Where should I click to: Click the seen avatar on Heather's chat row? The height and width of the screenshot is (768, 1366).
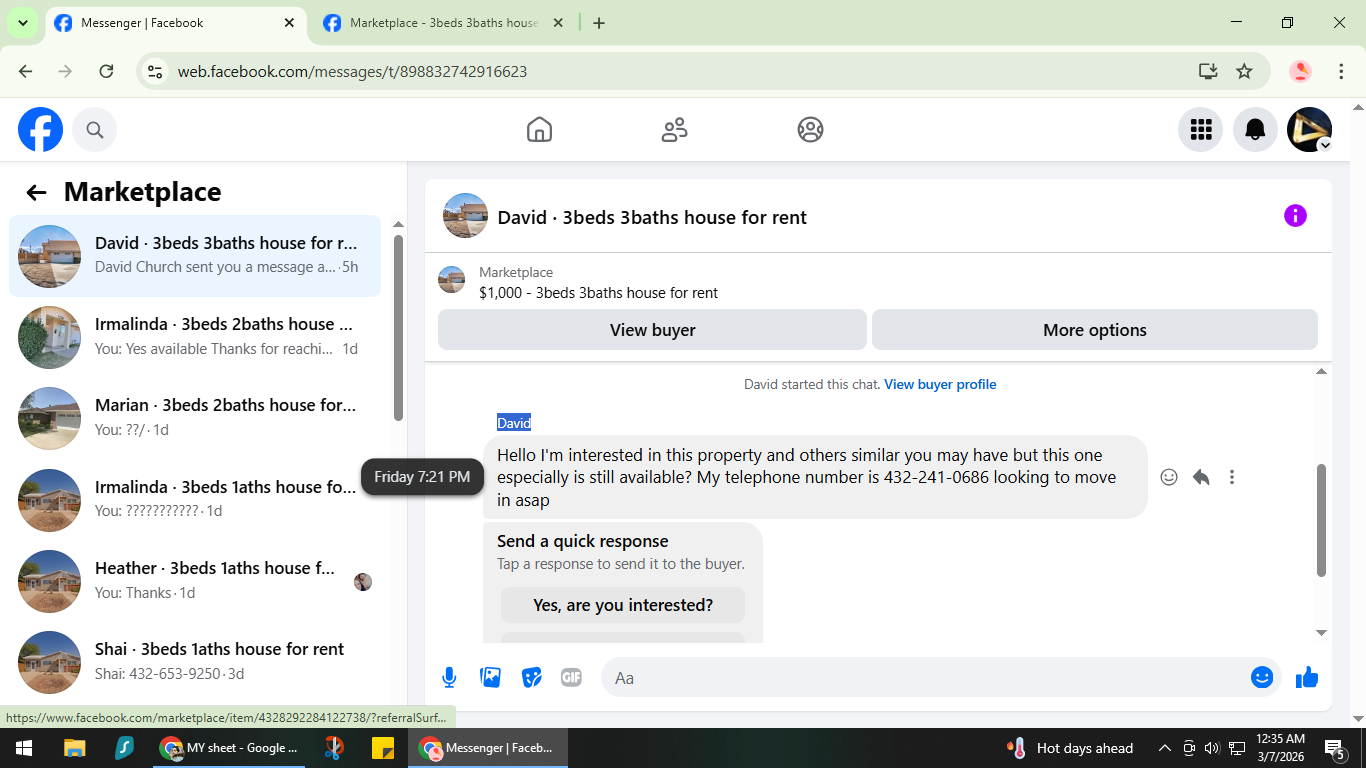(x=363, y=582)
